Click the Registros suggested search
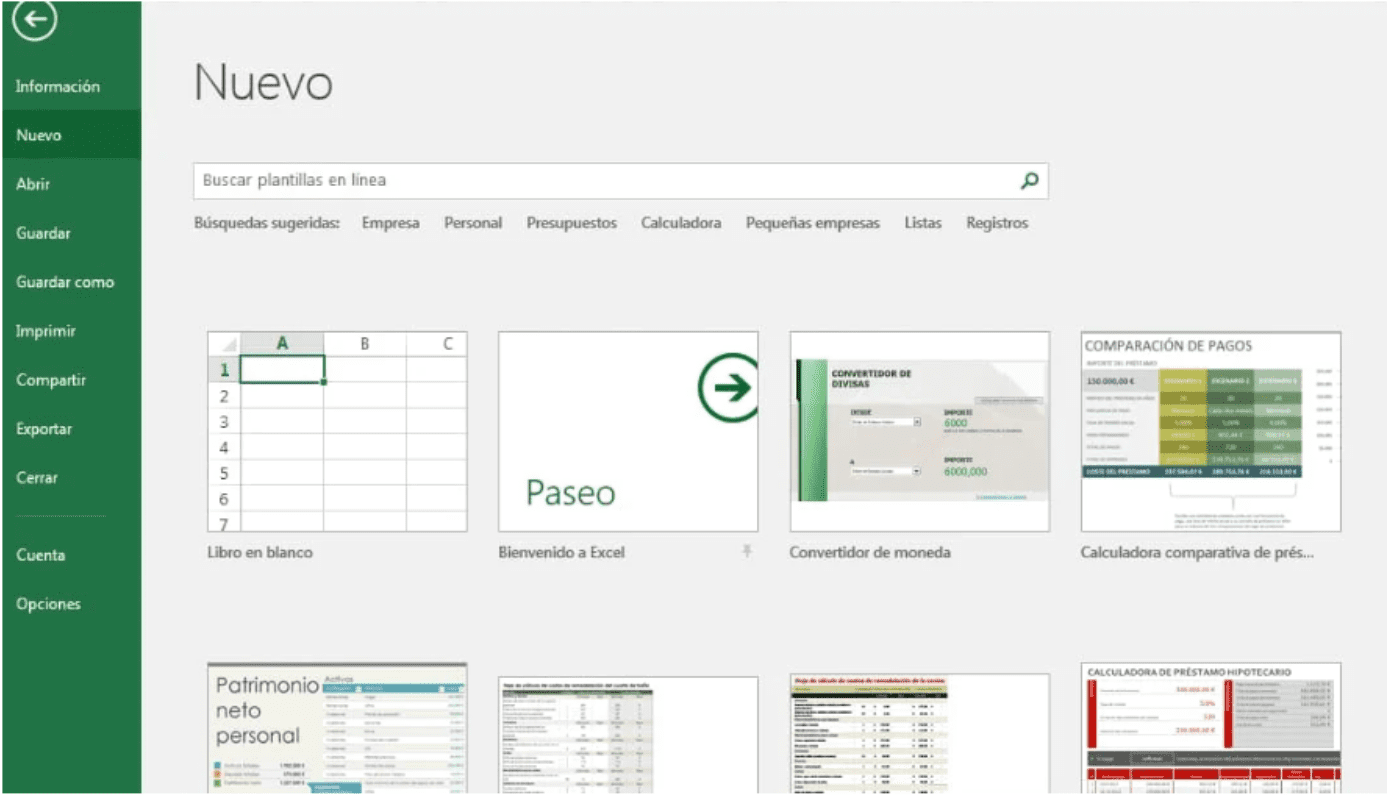The height and width of the screenshot is (796, 1390). (997, 223)
